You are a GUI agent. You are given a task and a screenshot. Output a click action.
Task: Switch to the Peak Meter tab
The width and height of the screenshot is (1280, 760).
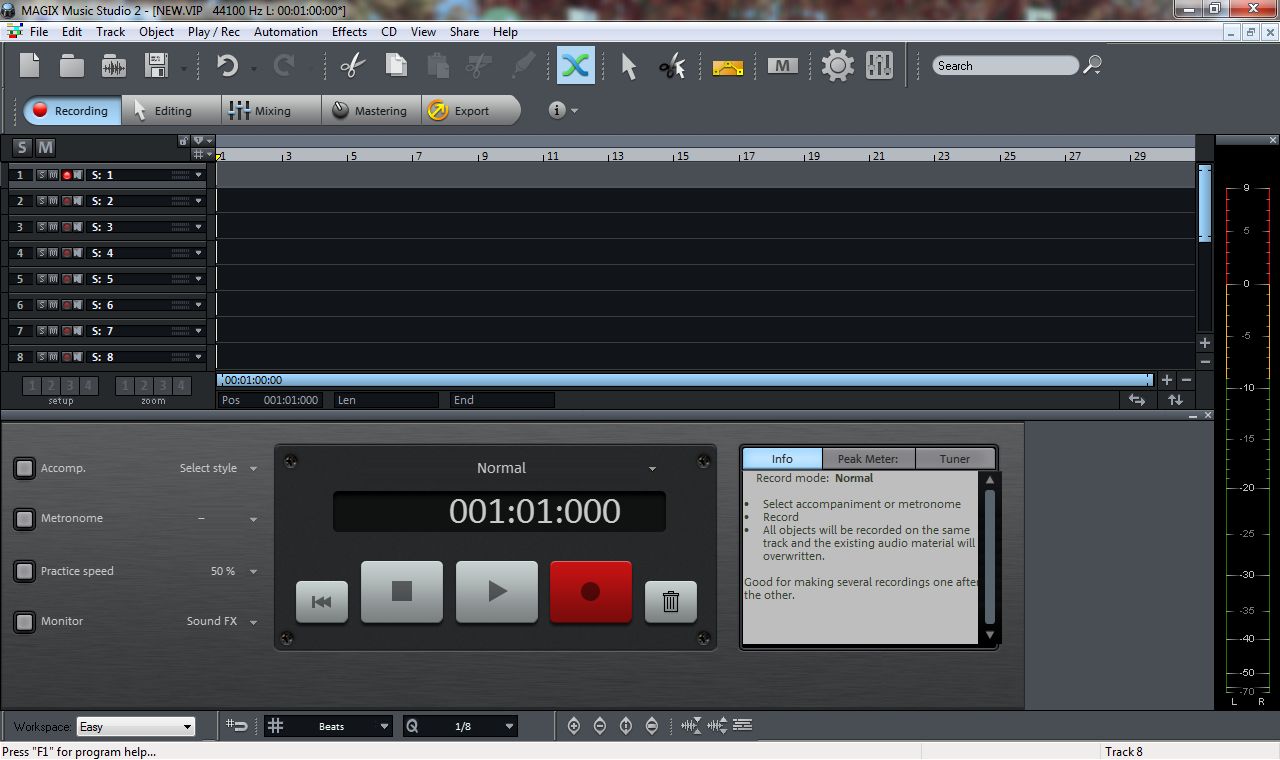coord(868,458)
